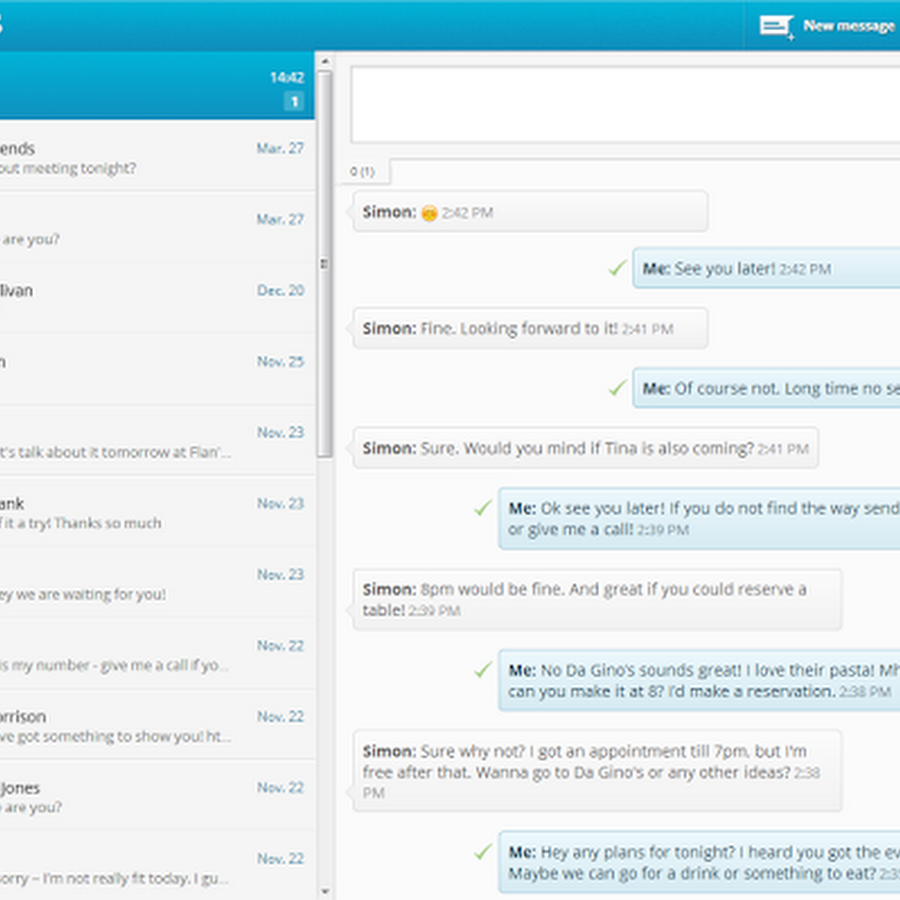The width and height of the screenshot is (900, 900).
Task: Select Simon's message 'Fine. Looking forward to it!'
Action: tap(530, 328)
